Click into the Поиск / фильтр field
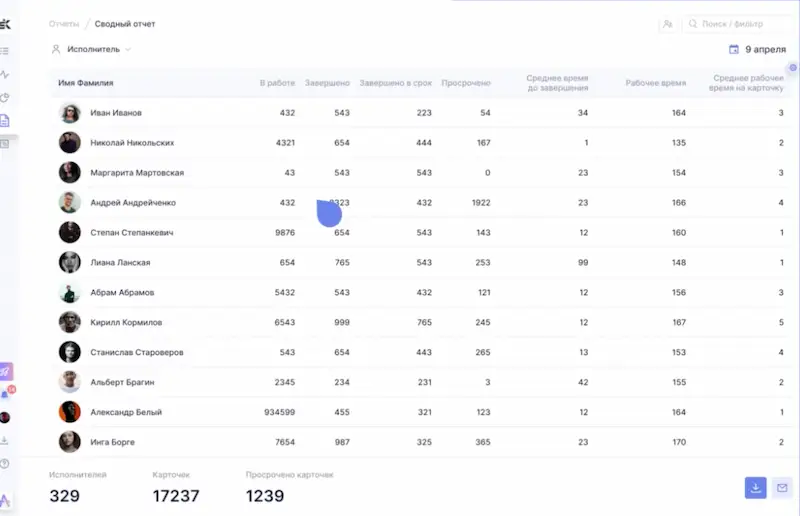This screenshot has width=800, height=516. pyautogui.click(x=738, y=23)
